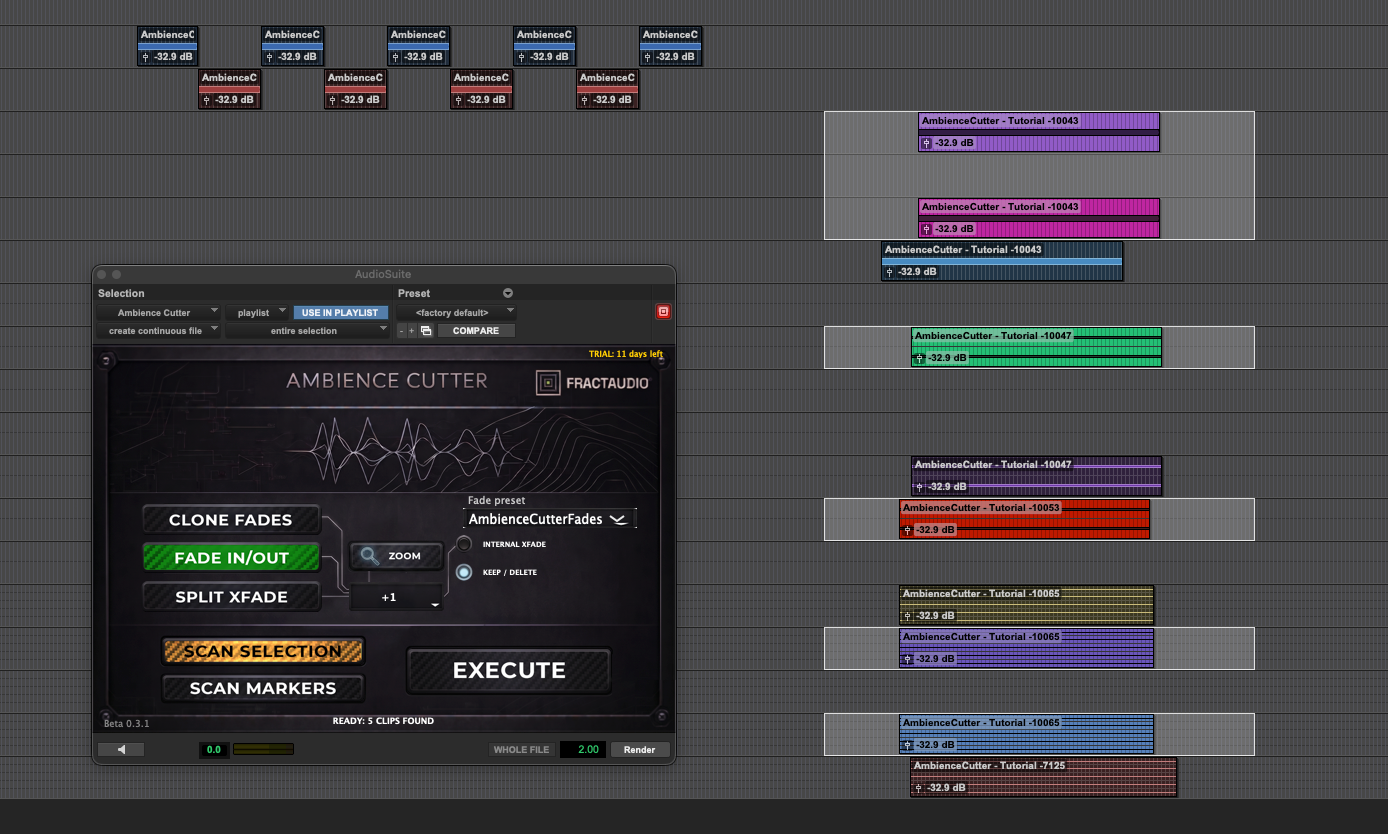Click the Fractaudio logo
The width and height of the screenshot is (1388, 834).
[592, 382]
